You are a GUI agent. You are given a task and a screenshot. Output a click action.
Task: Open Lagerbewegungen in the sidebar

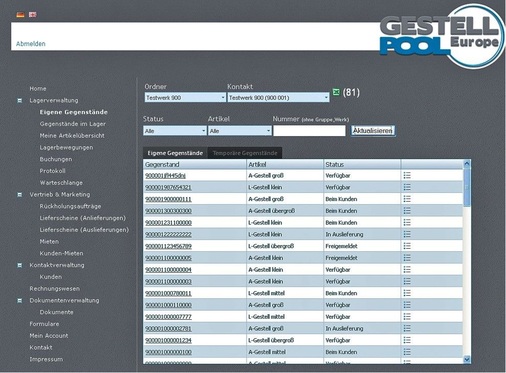(x=66, y=147)
